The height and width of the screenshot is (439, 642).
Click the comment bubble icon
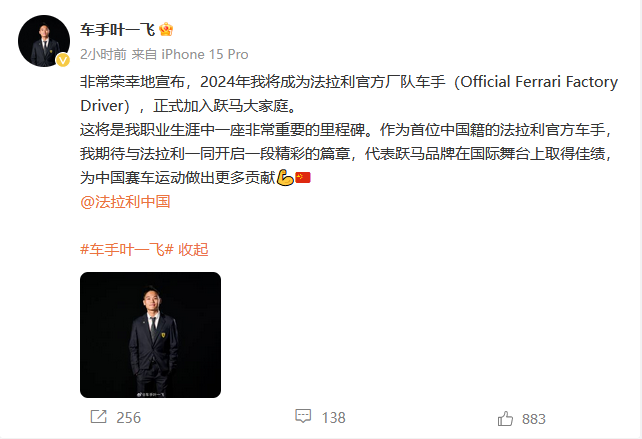pos(303,416)
